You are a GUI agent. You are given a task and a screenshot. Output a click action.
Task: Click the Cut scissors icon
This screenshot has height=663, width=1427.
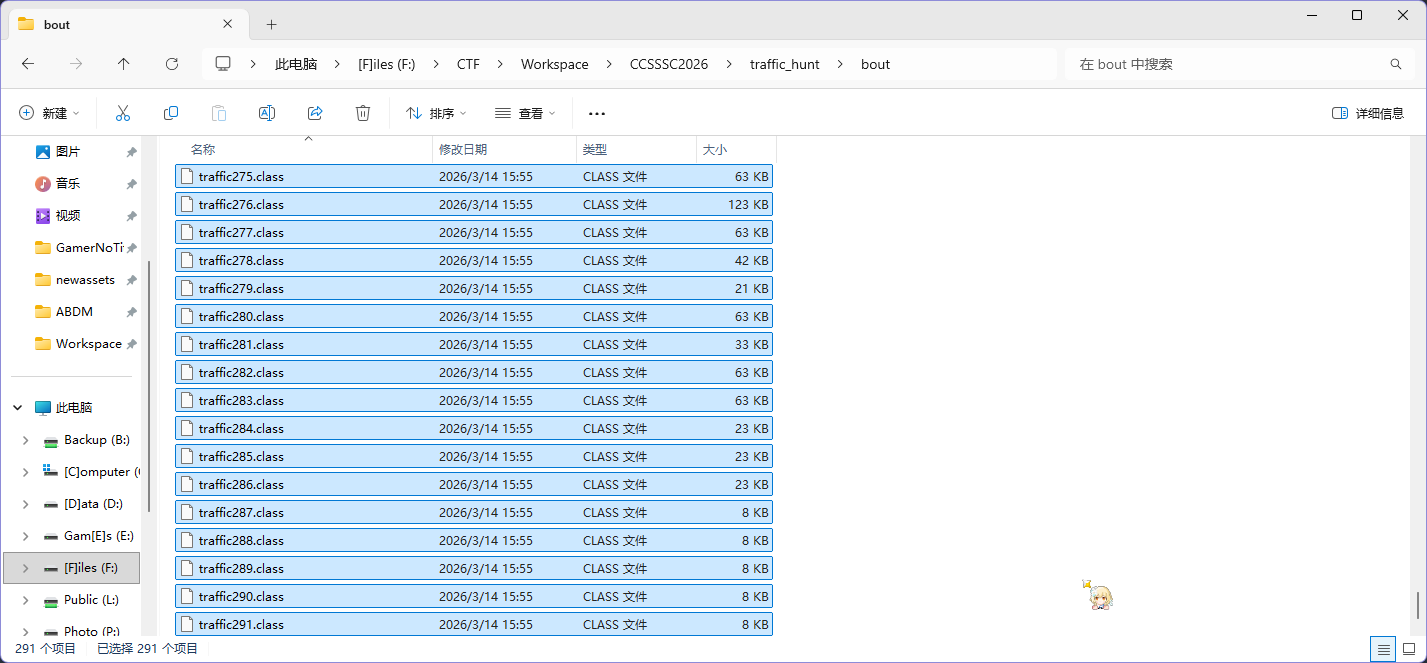point(123,113)
